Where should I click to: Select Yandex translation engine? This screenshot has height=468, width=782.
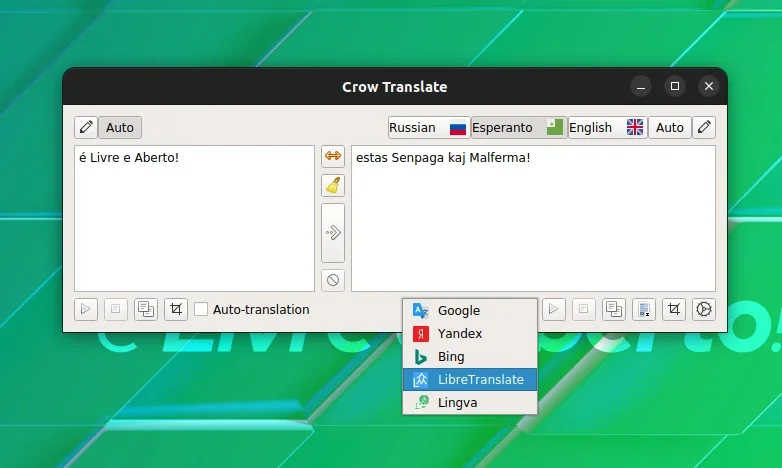(470, 333)
